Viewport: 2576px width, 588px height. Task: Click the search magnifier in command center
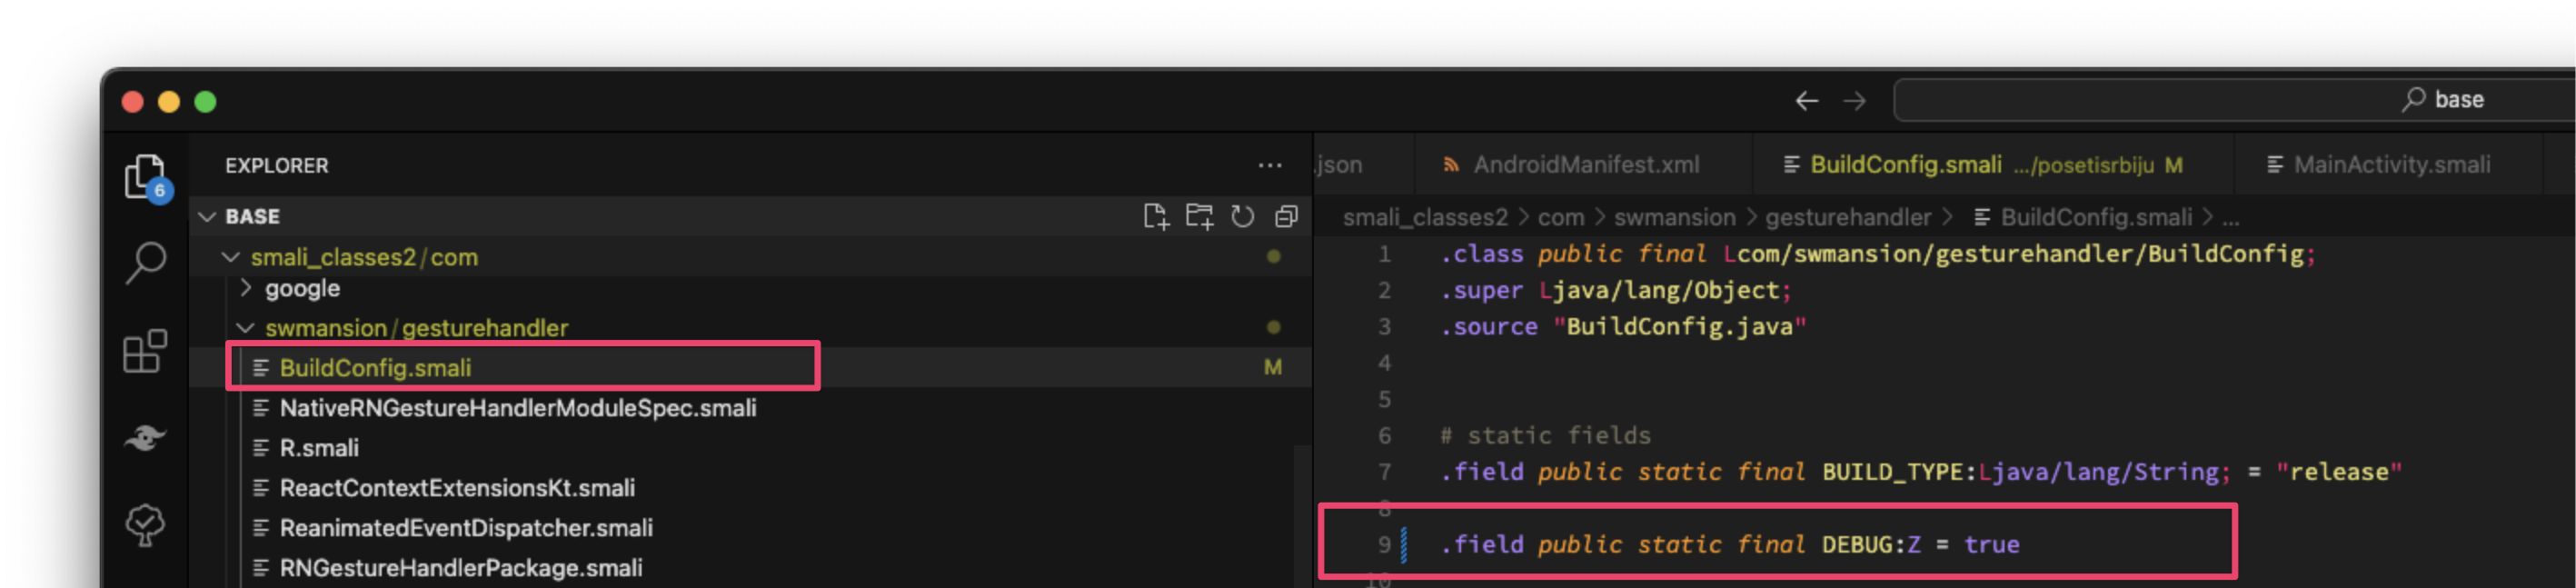pyautogui.click(x=2413, y=99)
